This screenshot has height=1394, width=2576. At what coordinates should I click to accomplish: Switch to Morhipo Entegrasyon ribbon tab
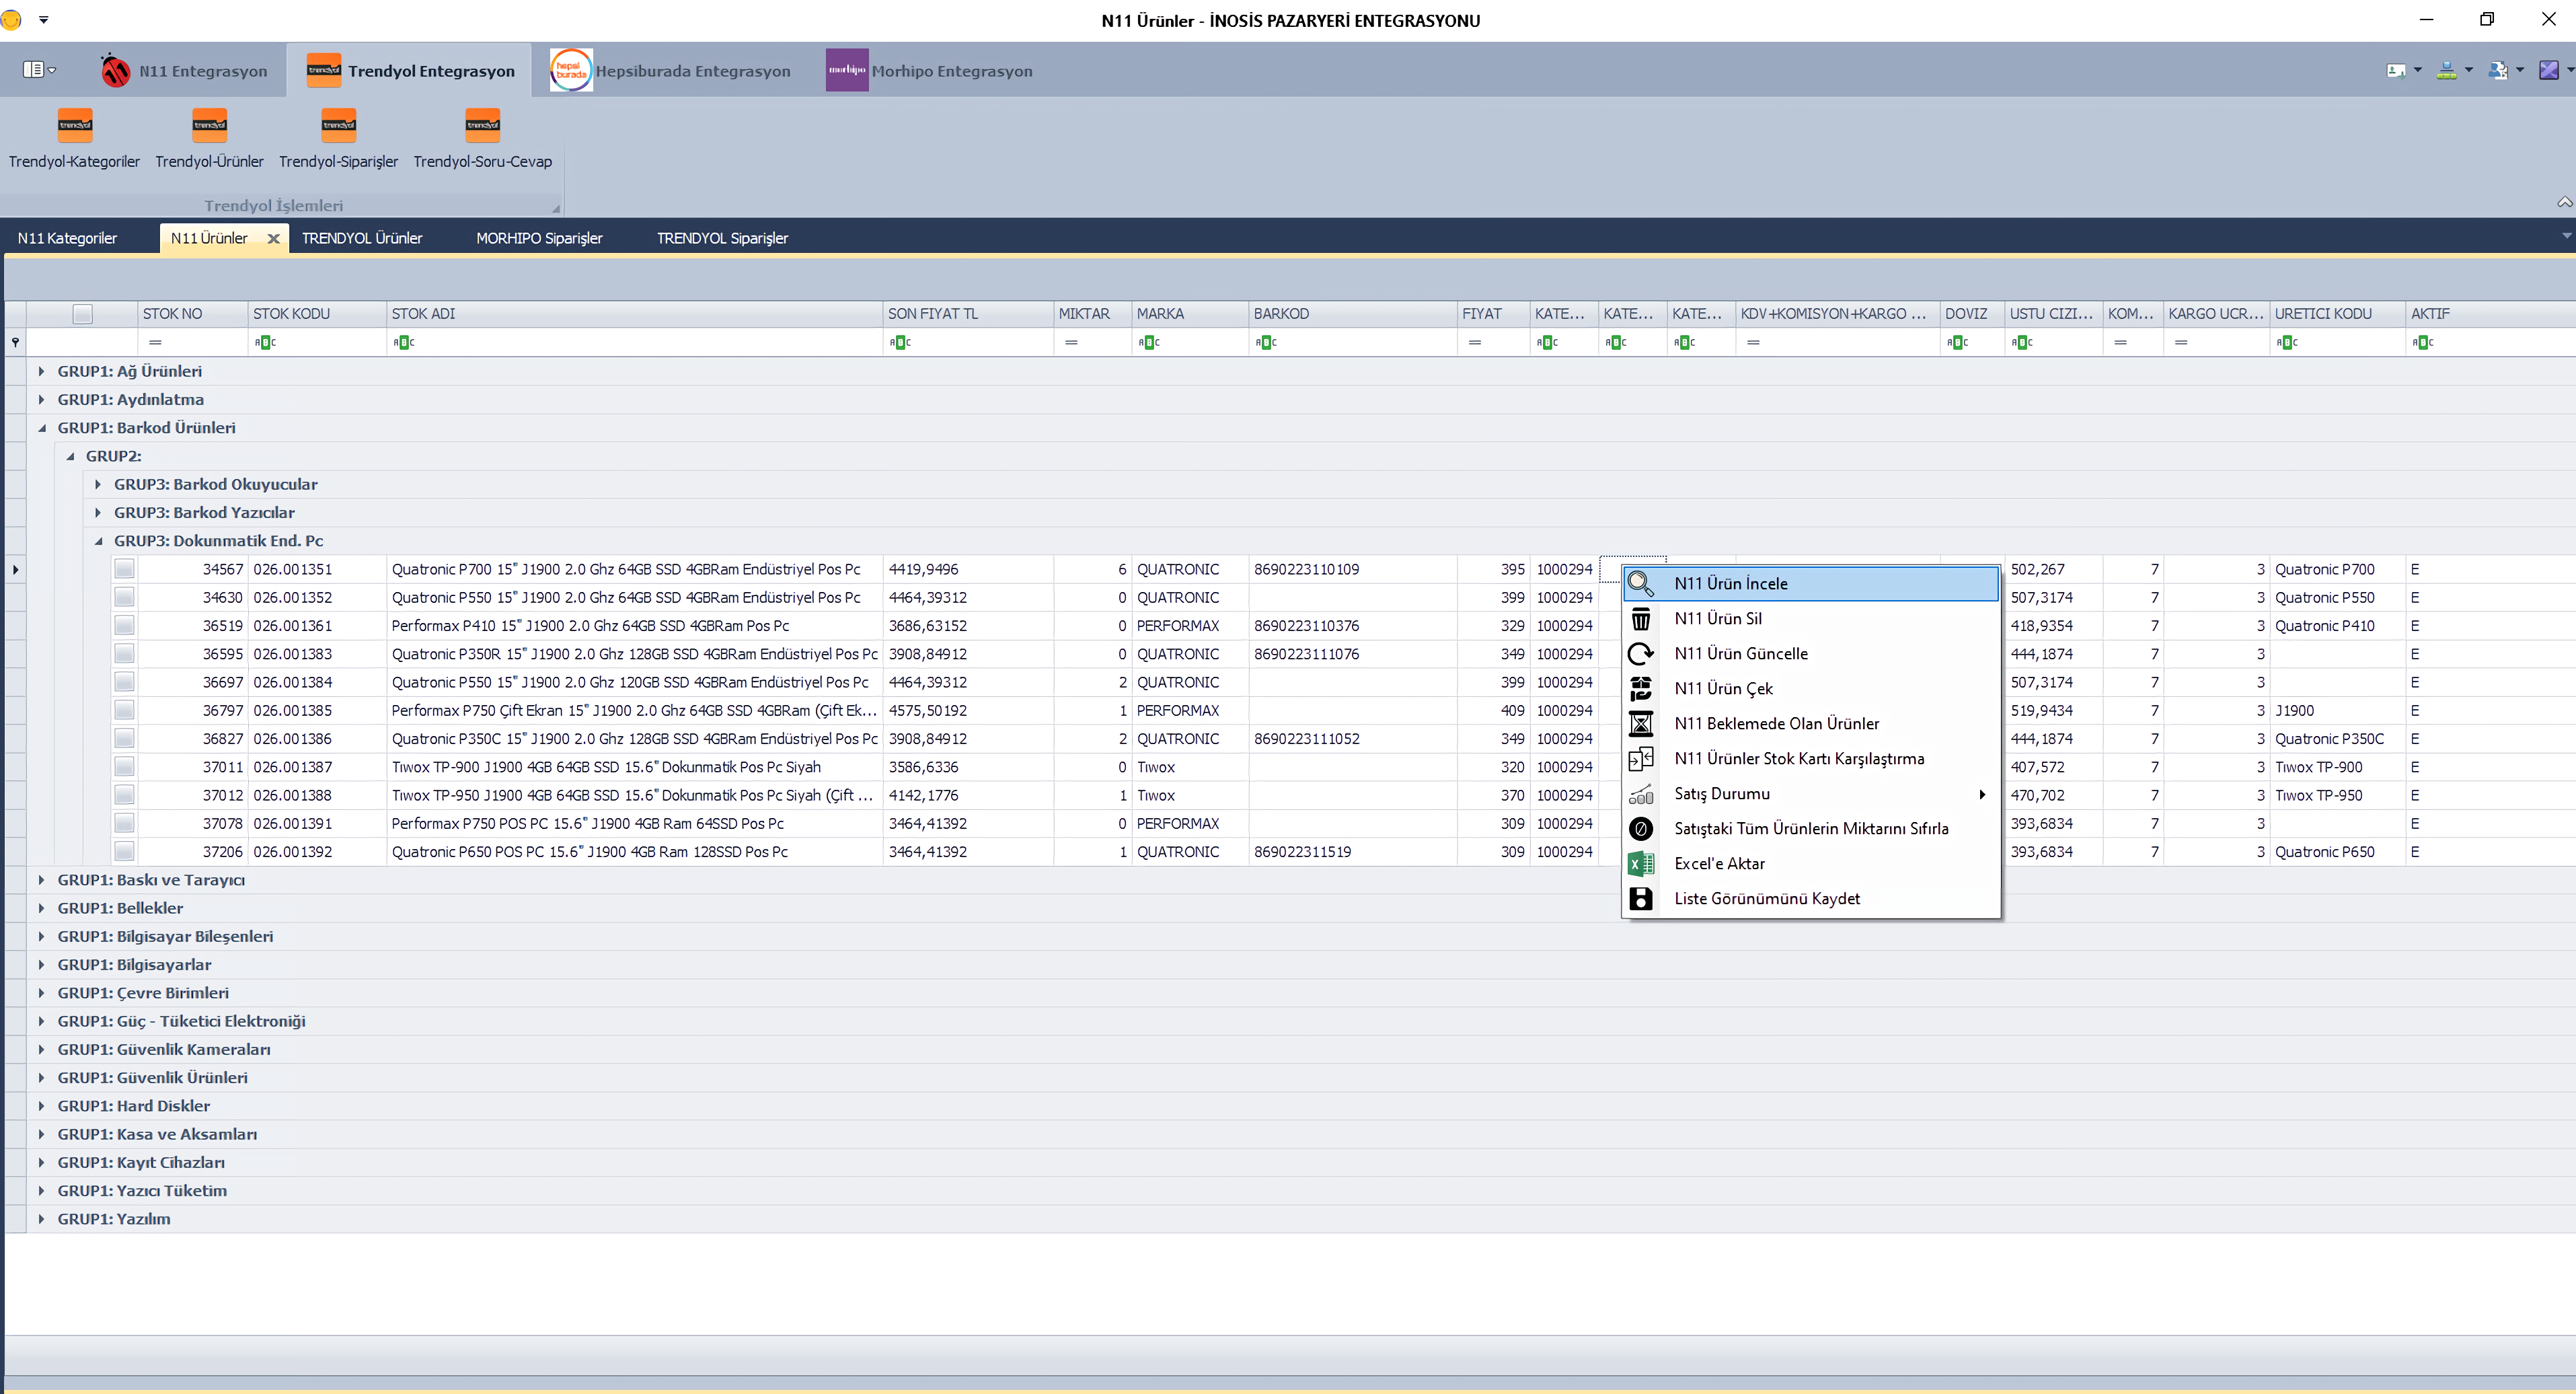click(930, 70)
